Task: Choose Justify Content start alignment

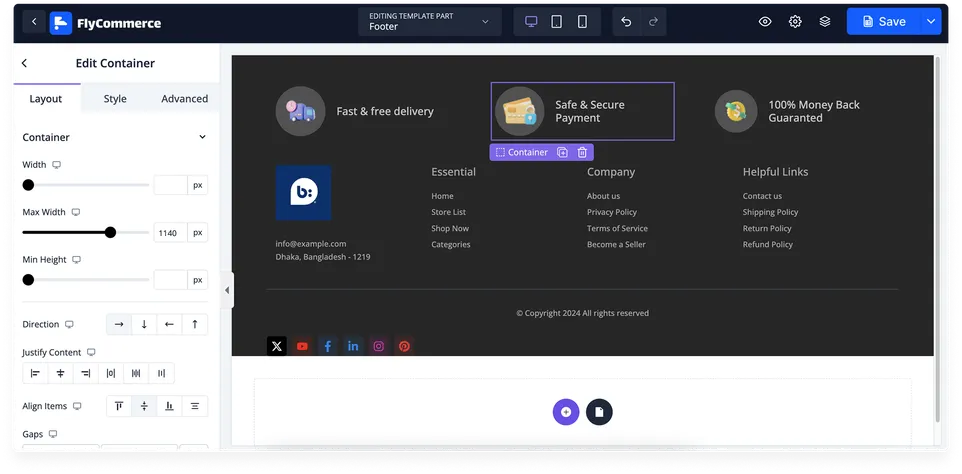Action: click(35, 373)
